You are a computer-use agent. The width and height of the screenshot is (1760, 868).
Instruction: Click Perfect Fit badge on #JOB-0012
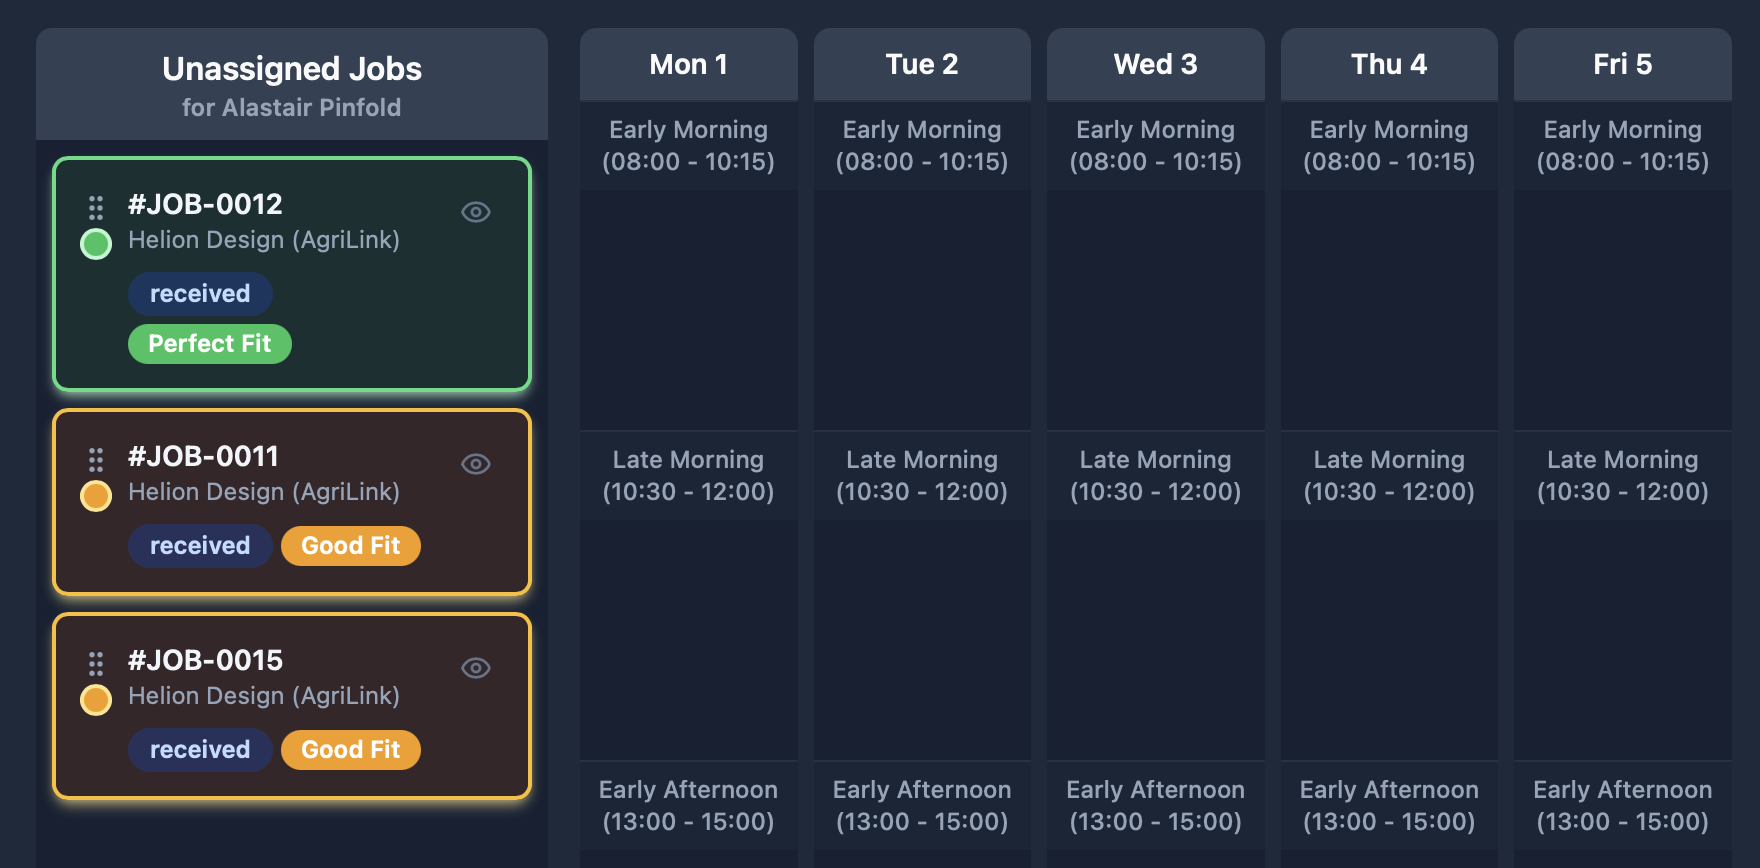(210, 344)
